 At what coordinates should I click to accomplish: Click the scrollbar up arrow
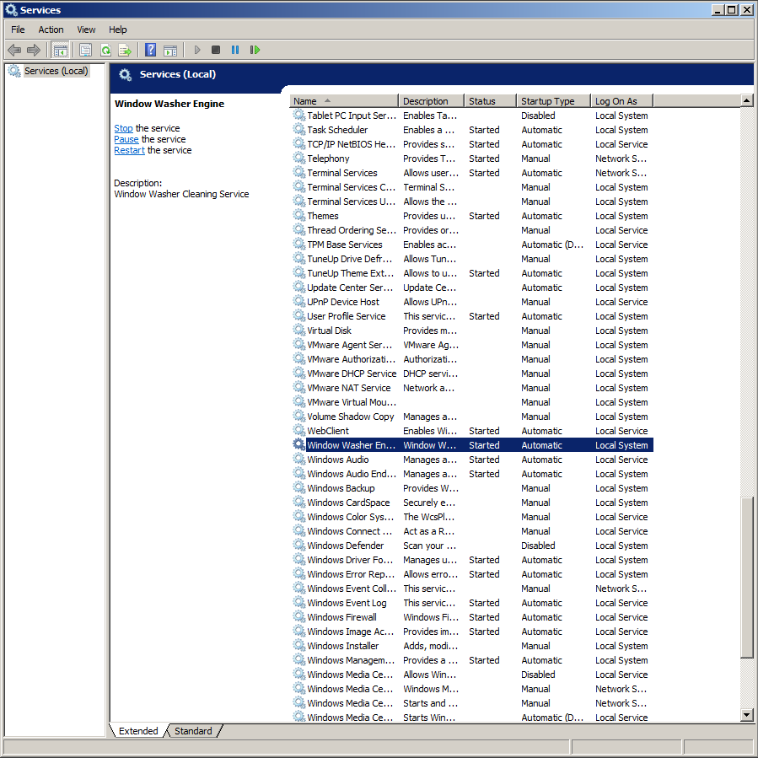(x=747, y=101)
